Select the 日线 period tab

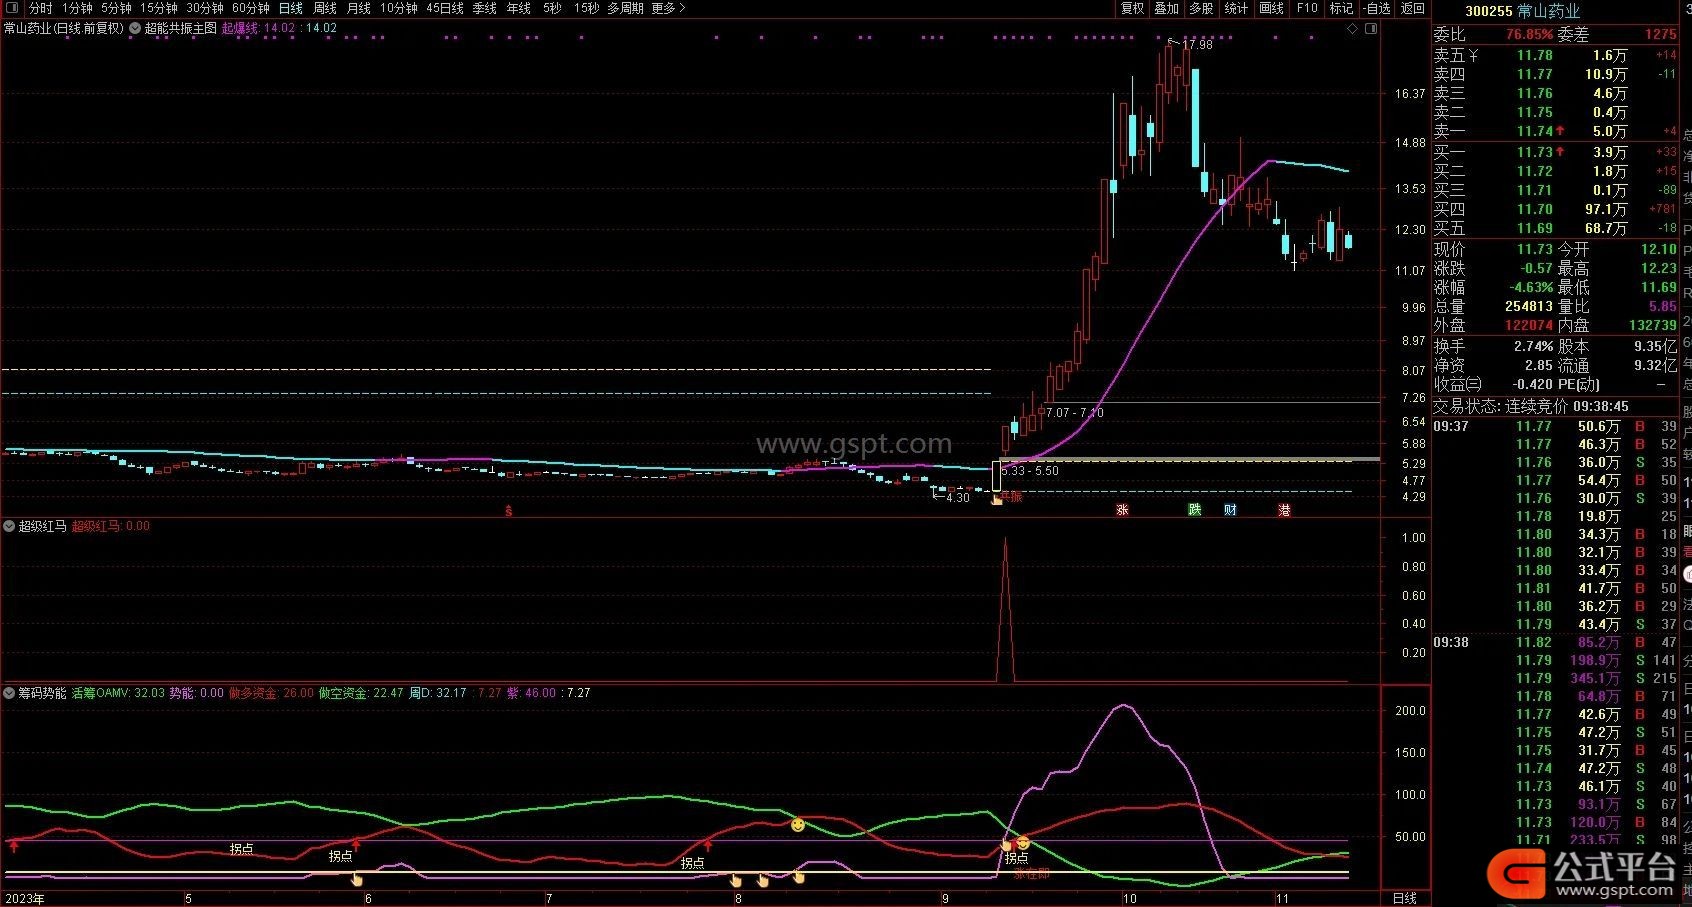pos(291,8)
